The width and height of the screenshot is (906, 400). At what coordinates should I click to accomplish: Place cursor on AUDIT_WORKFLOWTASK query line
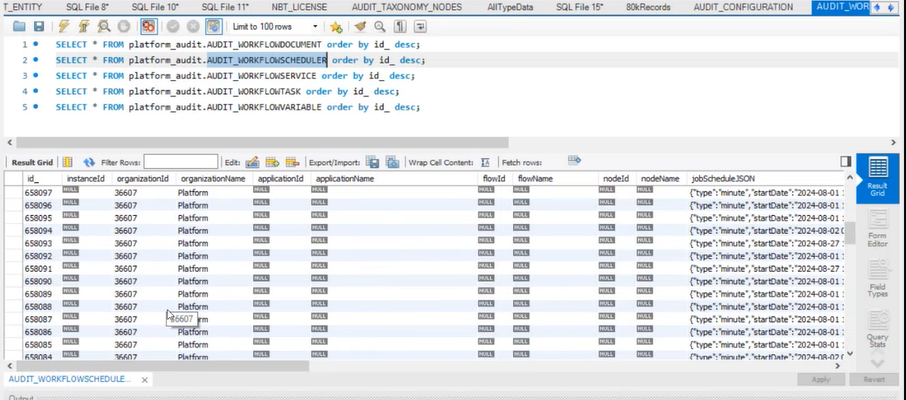coord(227,91)
